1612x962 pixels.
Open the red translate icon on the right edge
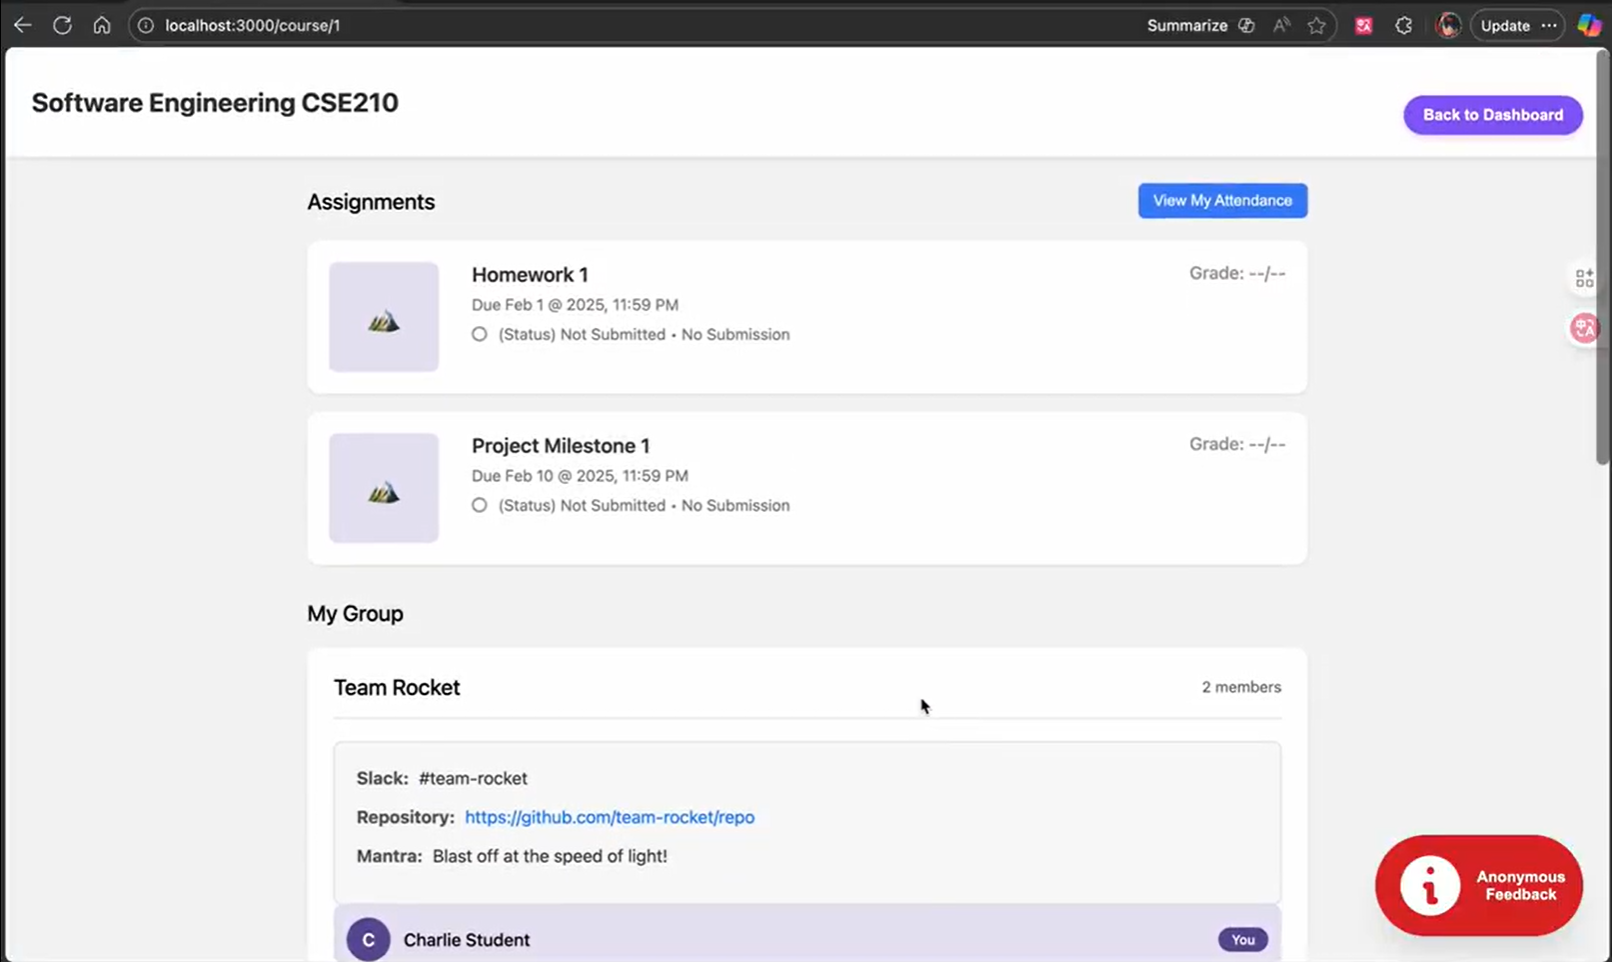(x=1584, y=327)
